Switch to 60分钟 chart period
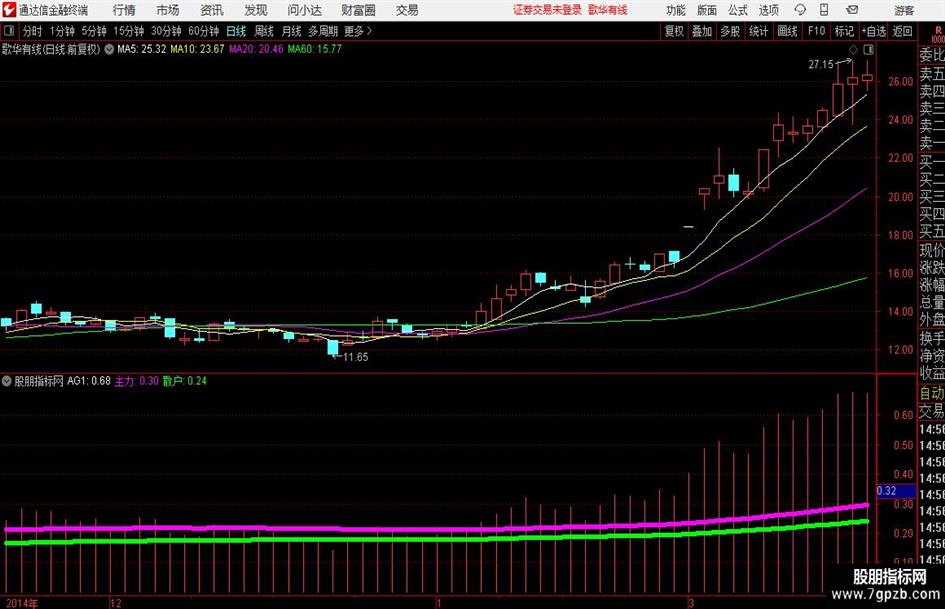Image resolution: width=945 pixels, height=609 pixels. 203,31
